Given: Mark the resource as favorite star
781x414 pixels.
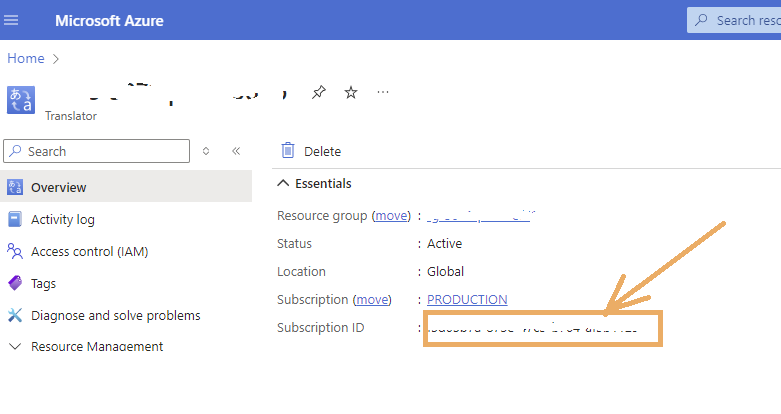Looking at the screenshot, I should 351,92.
